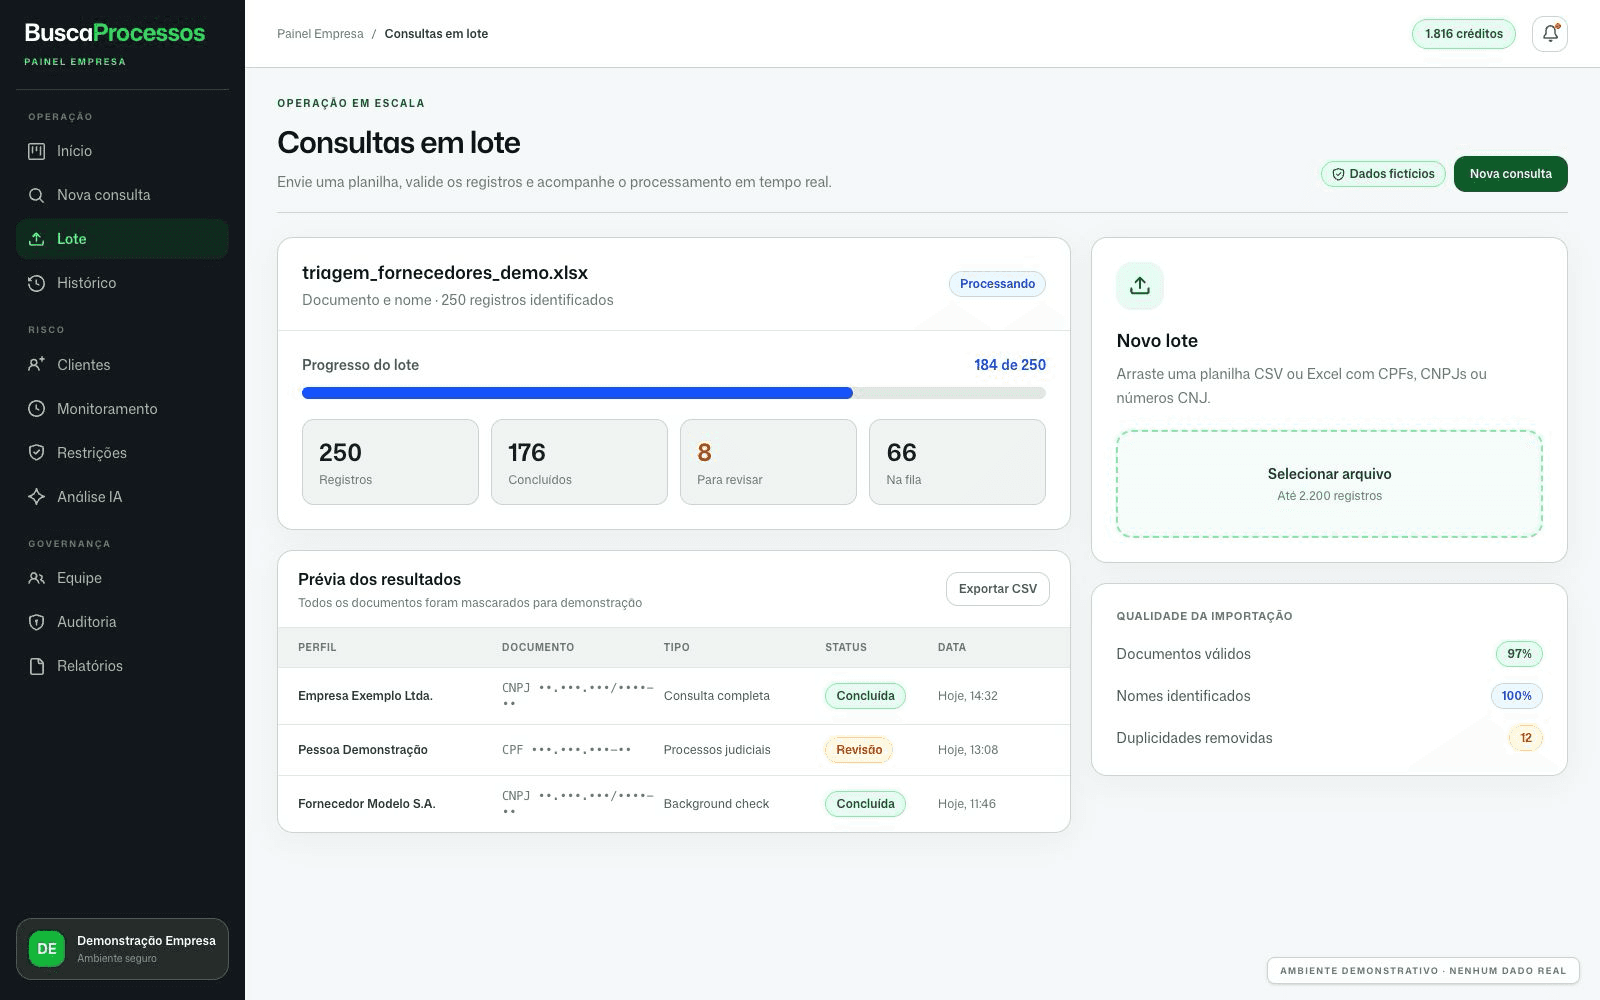Click the Painel Empresa breadcrumb link
This screenshot has width=1600, height=1000.
pyautogui.click(x=320, y=34)
